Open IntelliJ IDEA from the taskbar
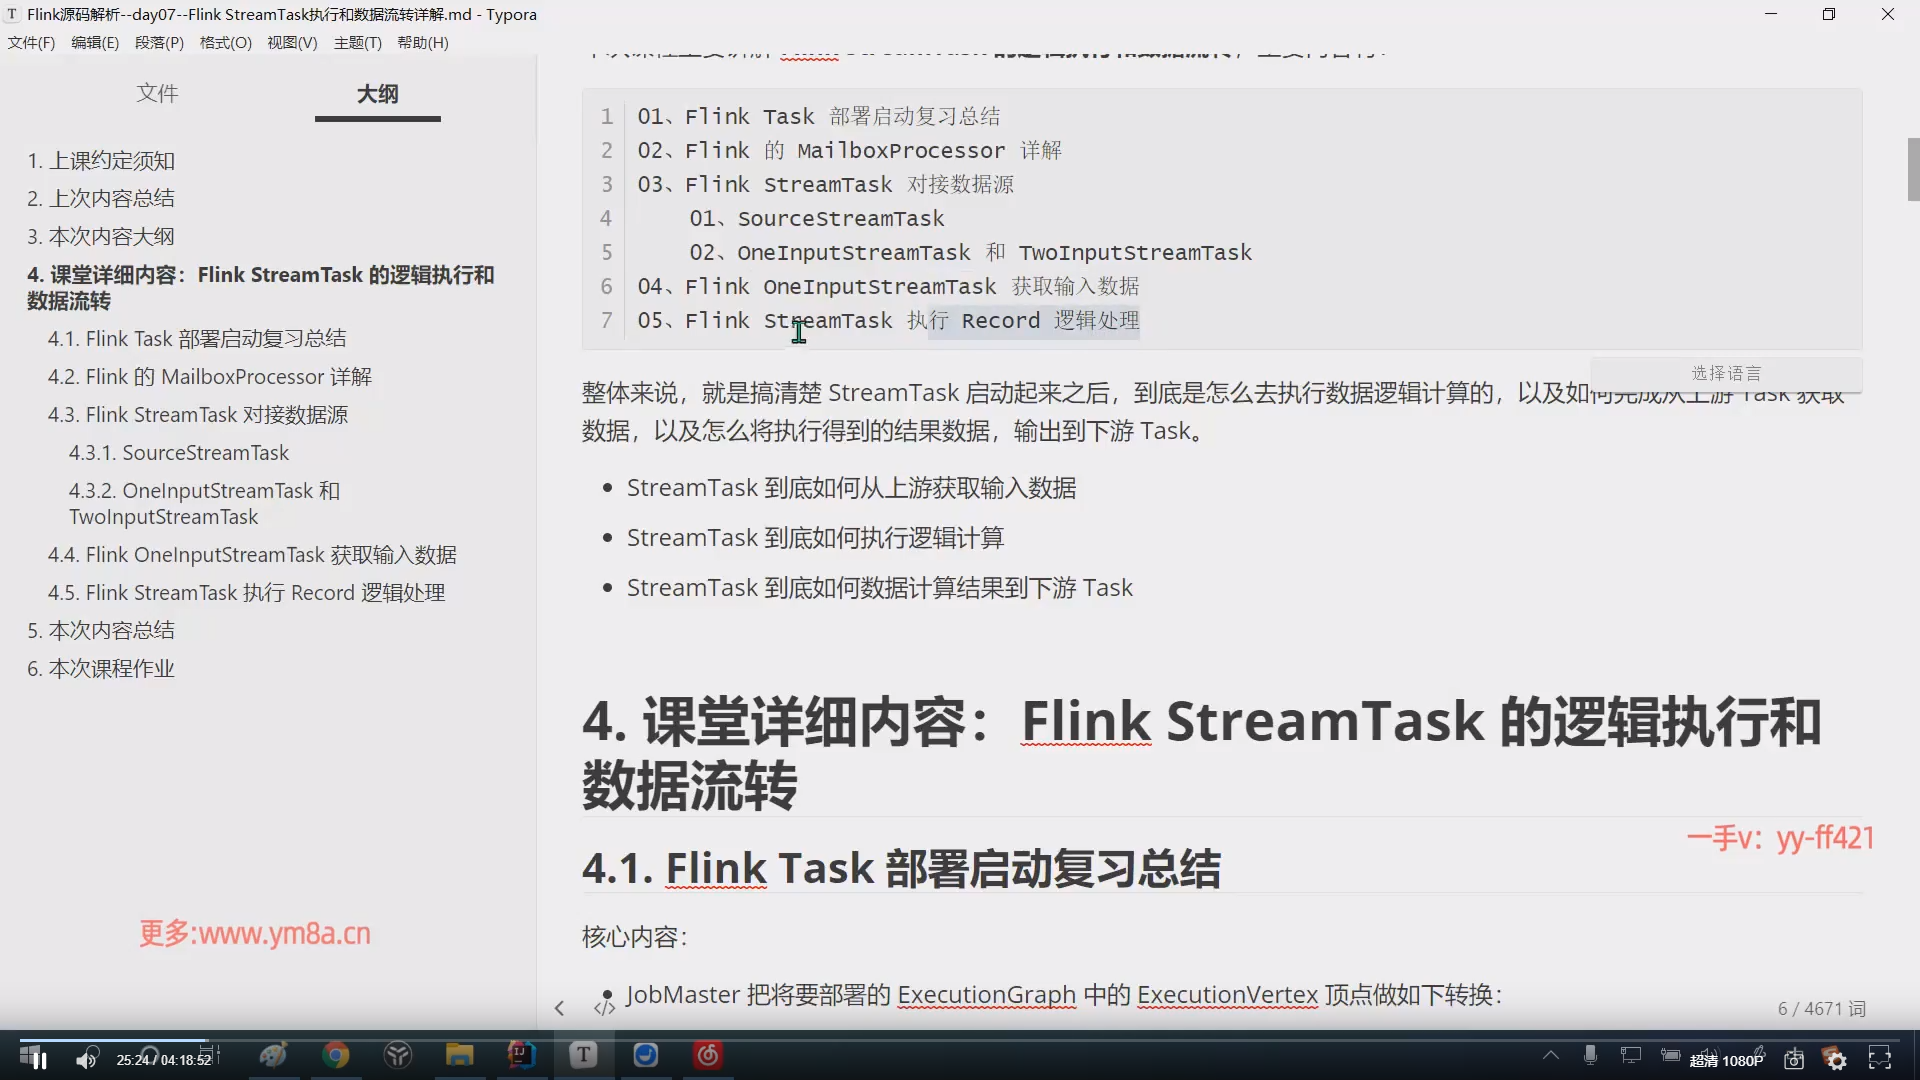 point(521,1055)
